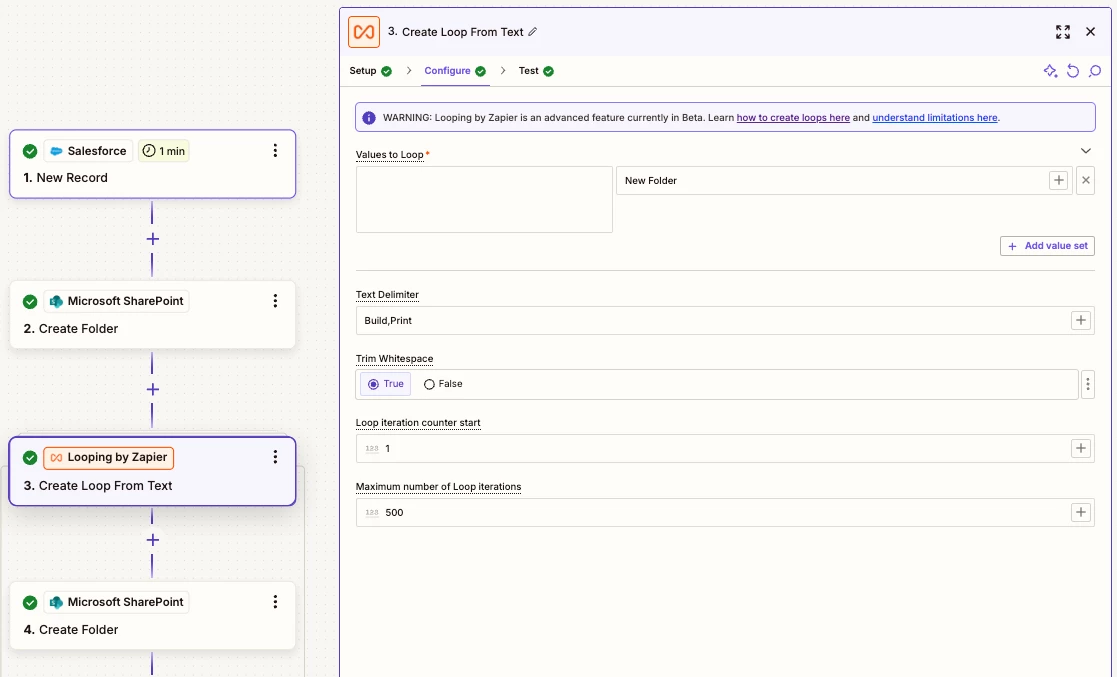Click the Microsoft SharePoint badge on step 2
The width and height of the screenshot is (1117, 677).
(x=117, y=301)
